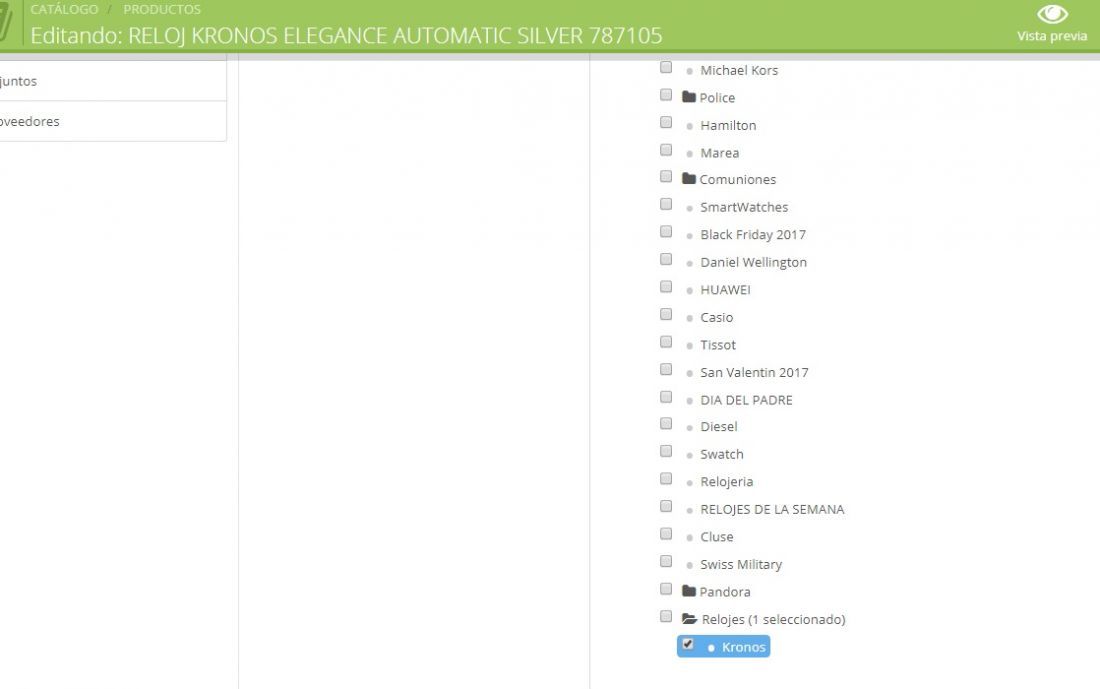Select the San Valentin 2017 label
This screenshot has height=689, width=1100.
[754, 373]
